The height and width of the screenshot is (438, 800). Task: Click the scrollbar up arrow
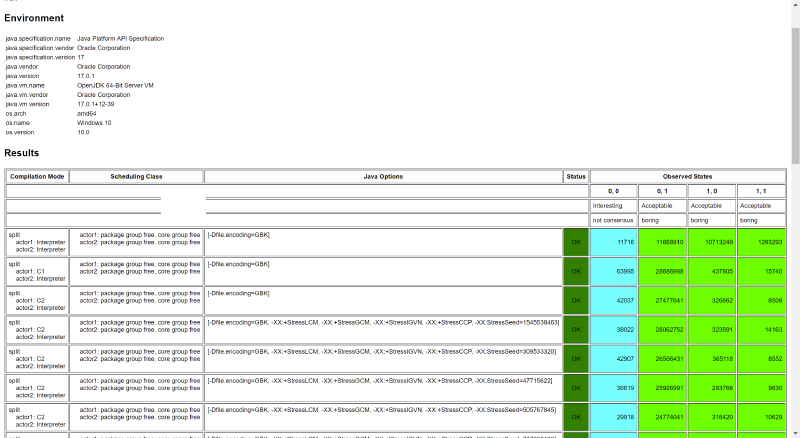794,4
